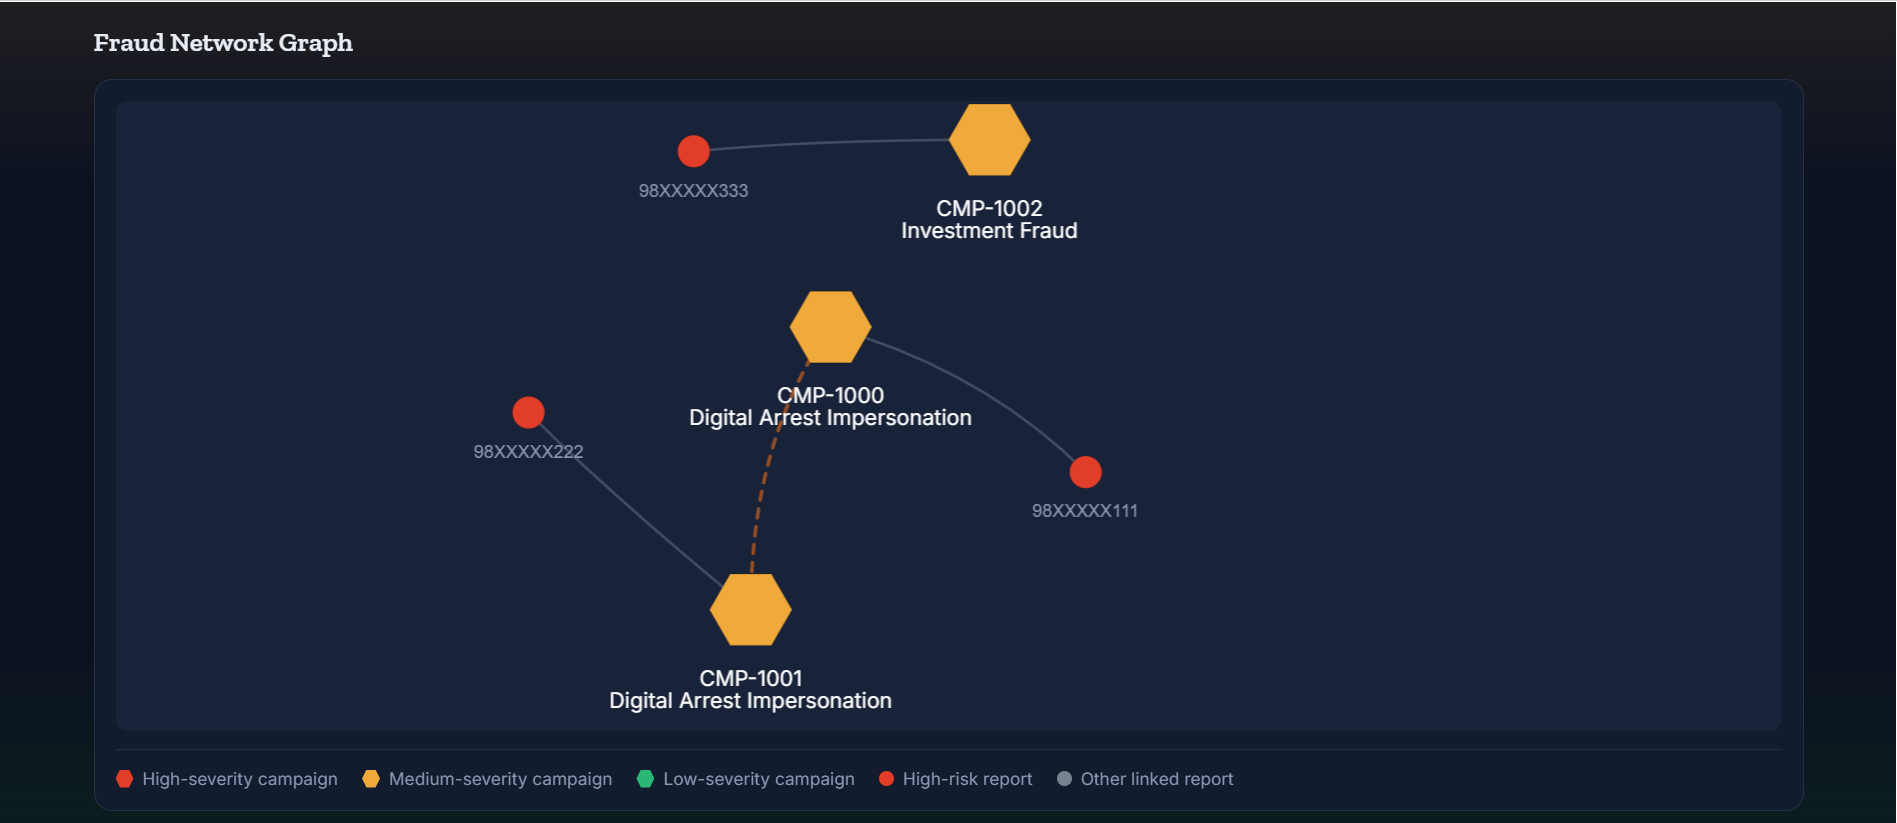Select the CMP-1001 campaign hexagon node
This screenshot has height=823, width=1897.
click(x=750, y=609)
